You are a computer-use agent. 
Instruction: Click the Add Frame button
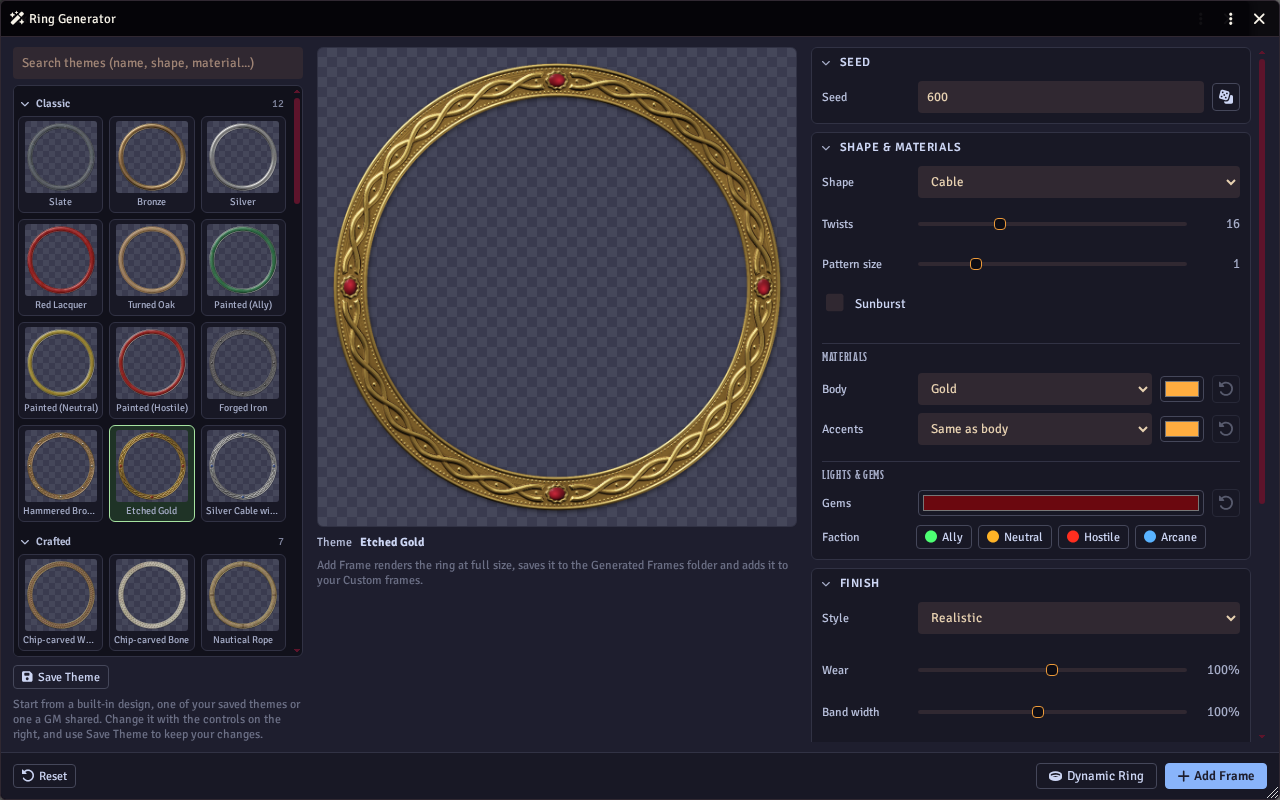(1216, 776)
